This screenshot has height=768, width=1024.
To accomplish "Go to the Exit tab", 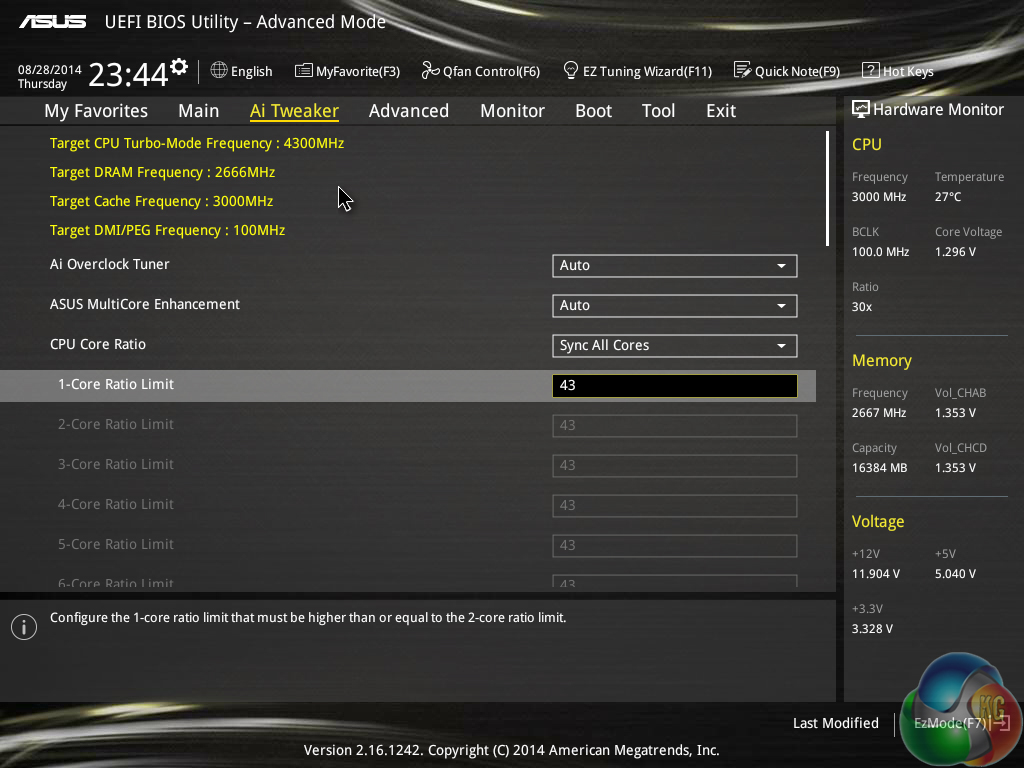I will (721, 111).
